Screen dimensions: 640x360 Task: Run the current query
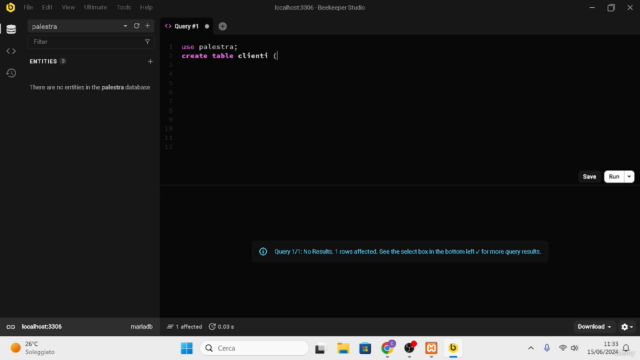pyautogui.click(x=614, y=177)
